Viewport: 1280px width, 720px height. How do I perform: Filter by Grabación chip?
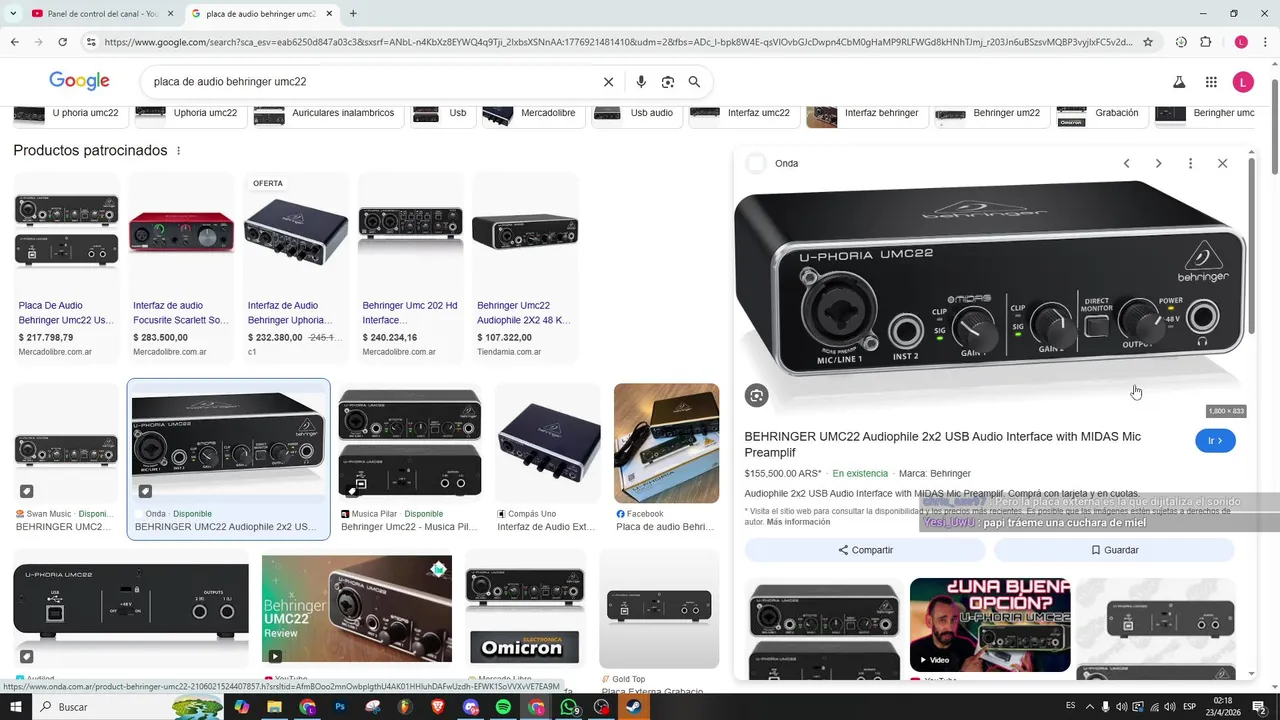click(1100, 113)
